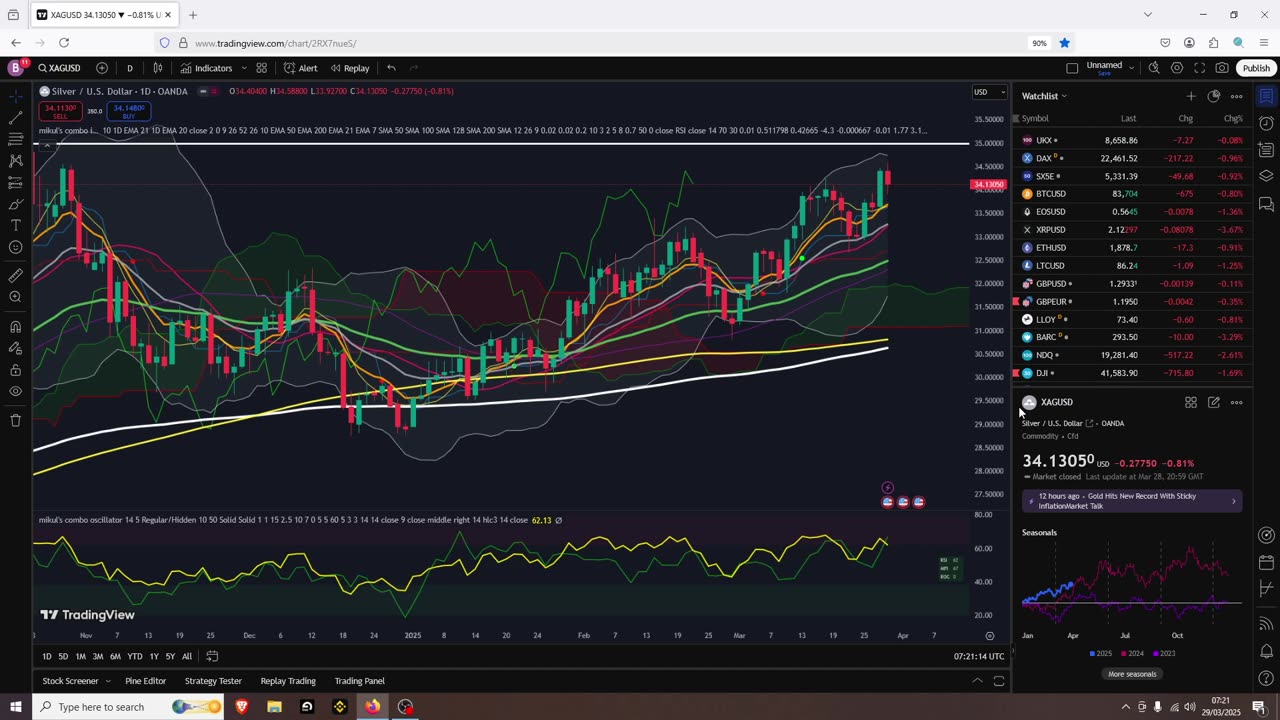This screenshot has width=1280, height=720.
Task: Open the watchlist more options menu
Action: [1236, 96]
